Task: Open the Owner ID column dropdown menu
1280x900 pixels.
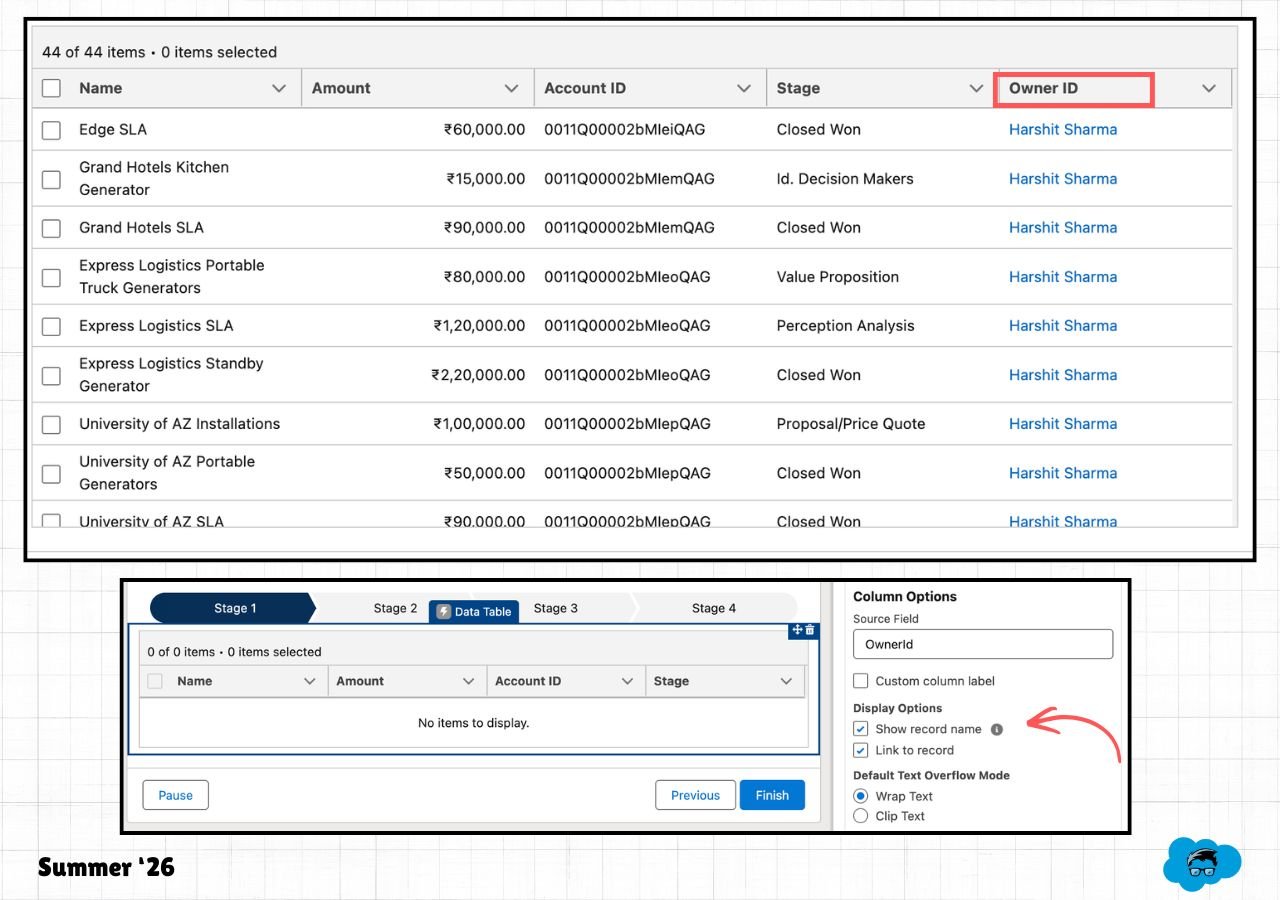Action: [1209, 88]
